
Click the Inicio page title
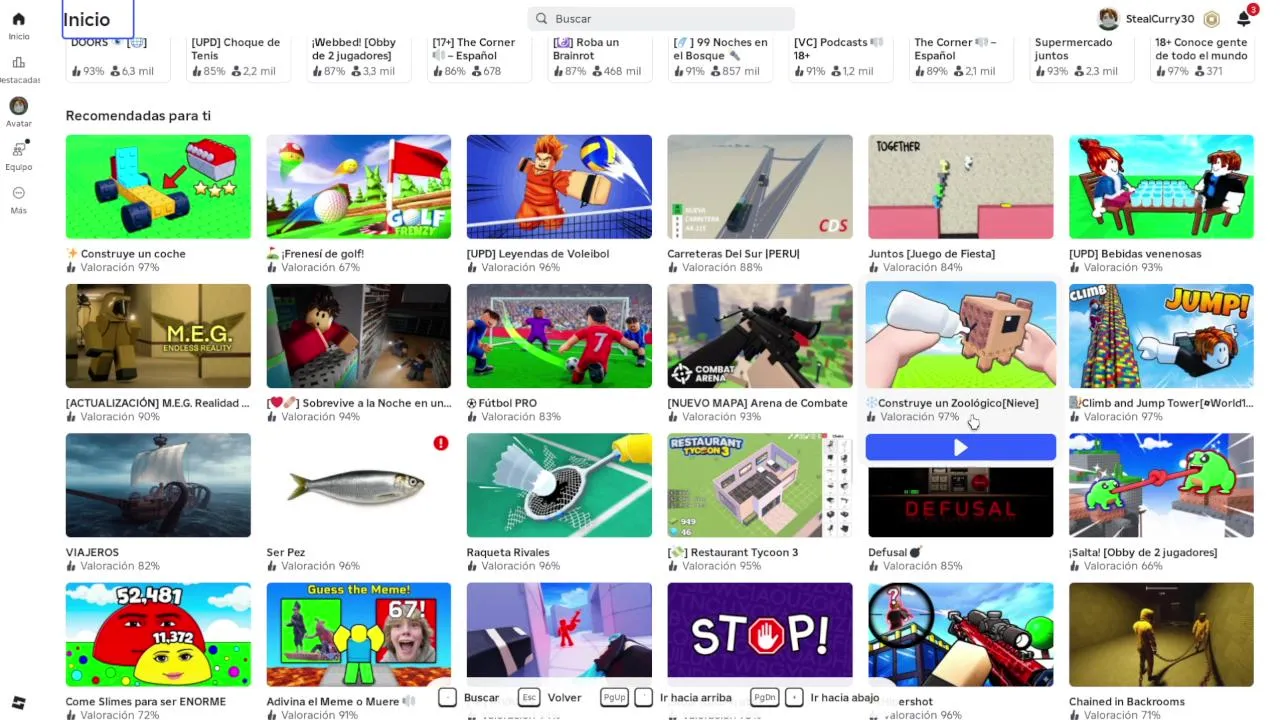pos(87,19)
